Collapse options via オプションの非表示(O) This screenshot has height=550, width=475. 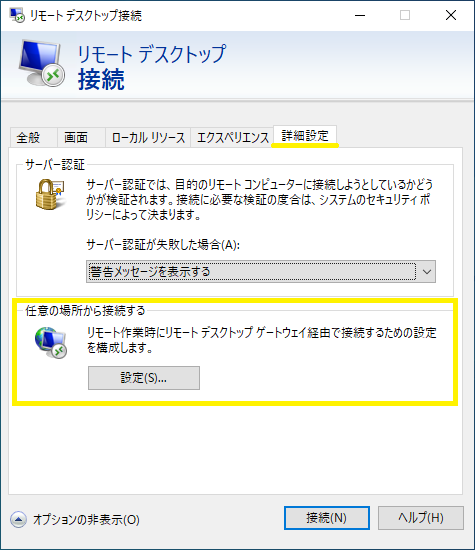[x=86, y=519]
